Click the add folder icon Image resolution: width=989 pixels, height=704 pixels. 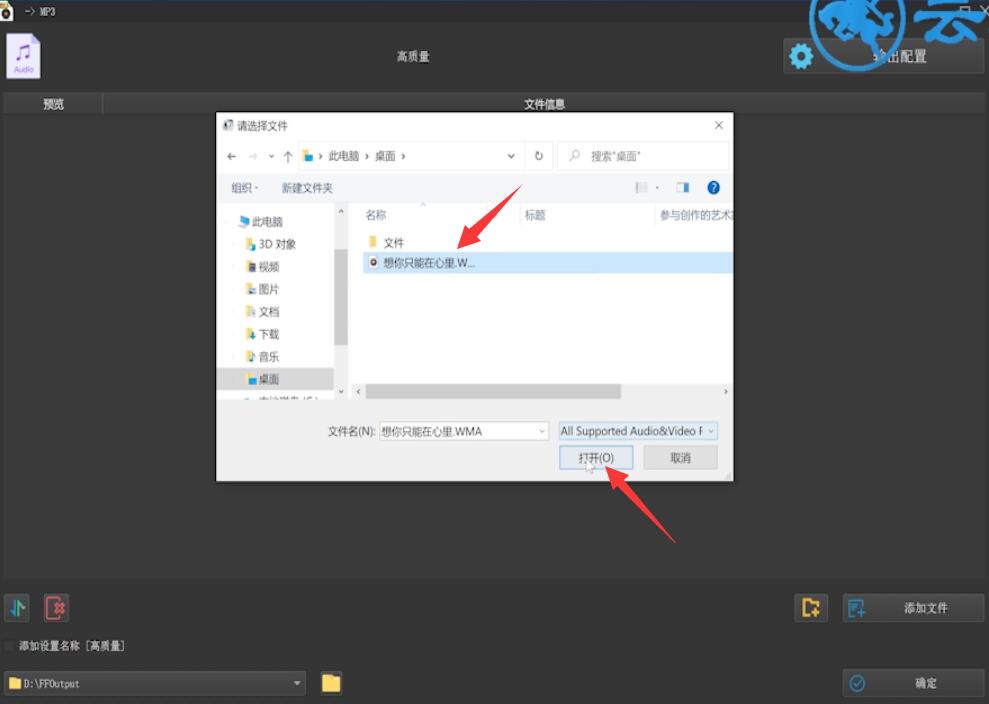coord(811,608)
